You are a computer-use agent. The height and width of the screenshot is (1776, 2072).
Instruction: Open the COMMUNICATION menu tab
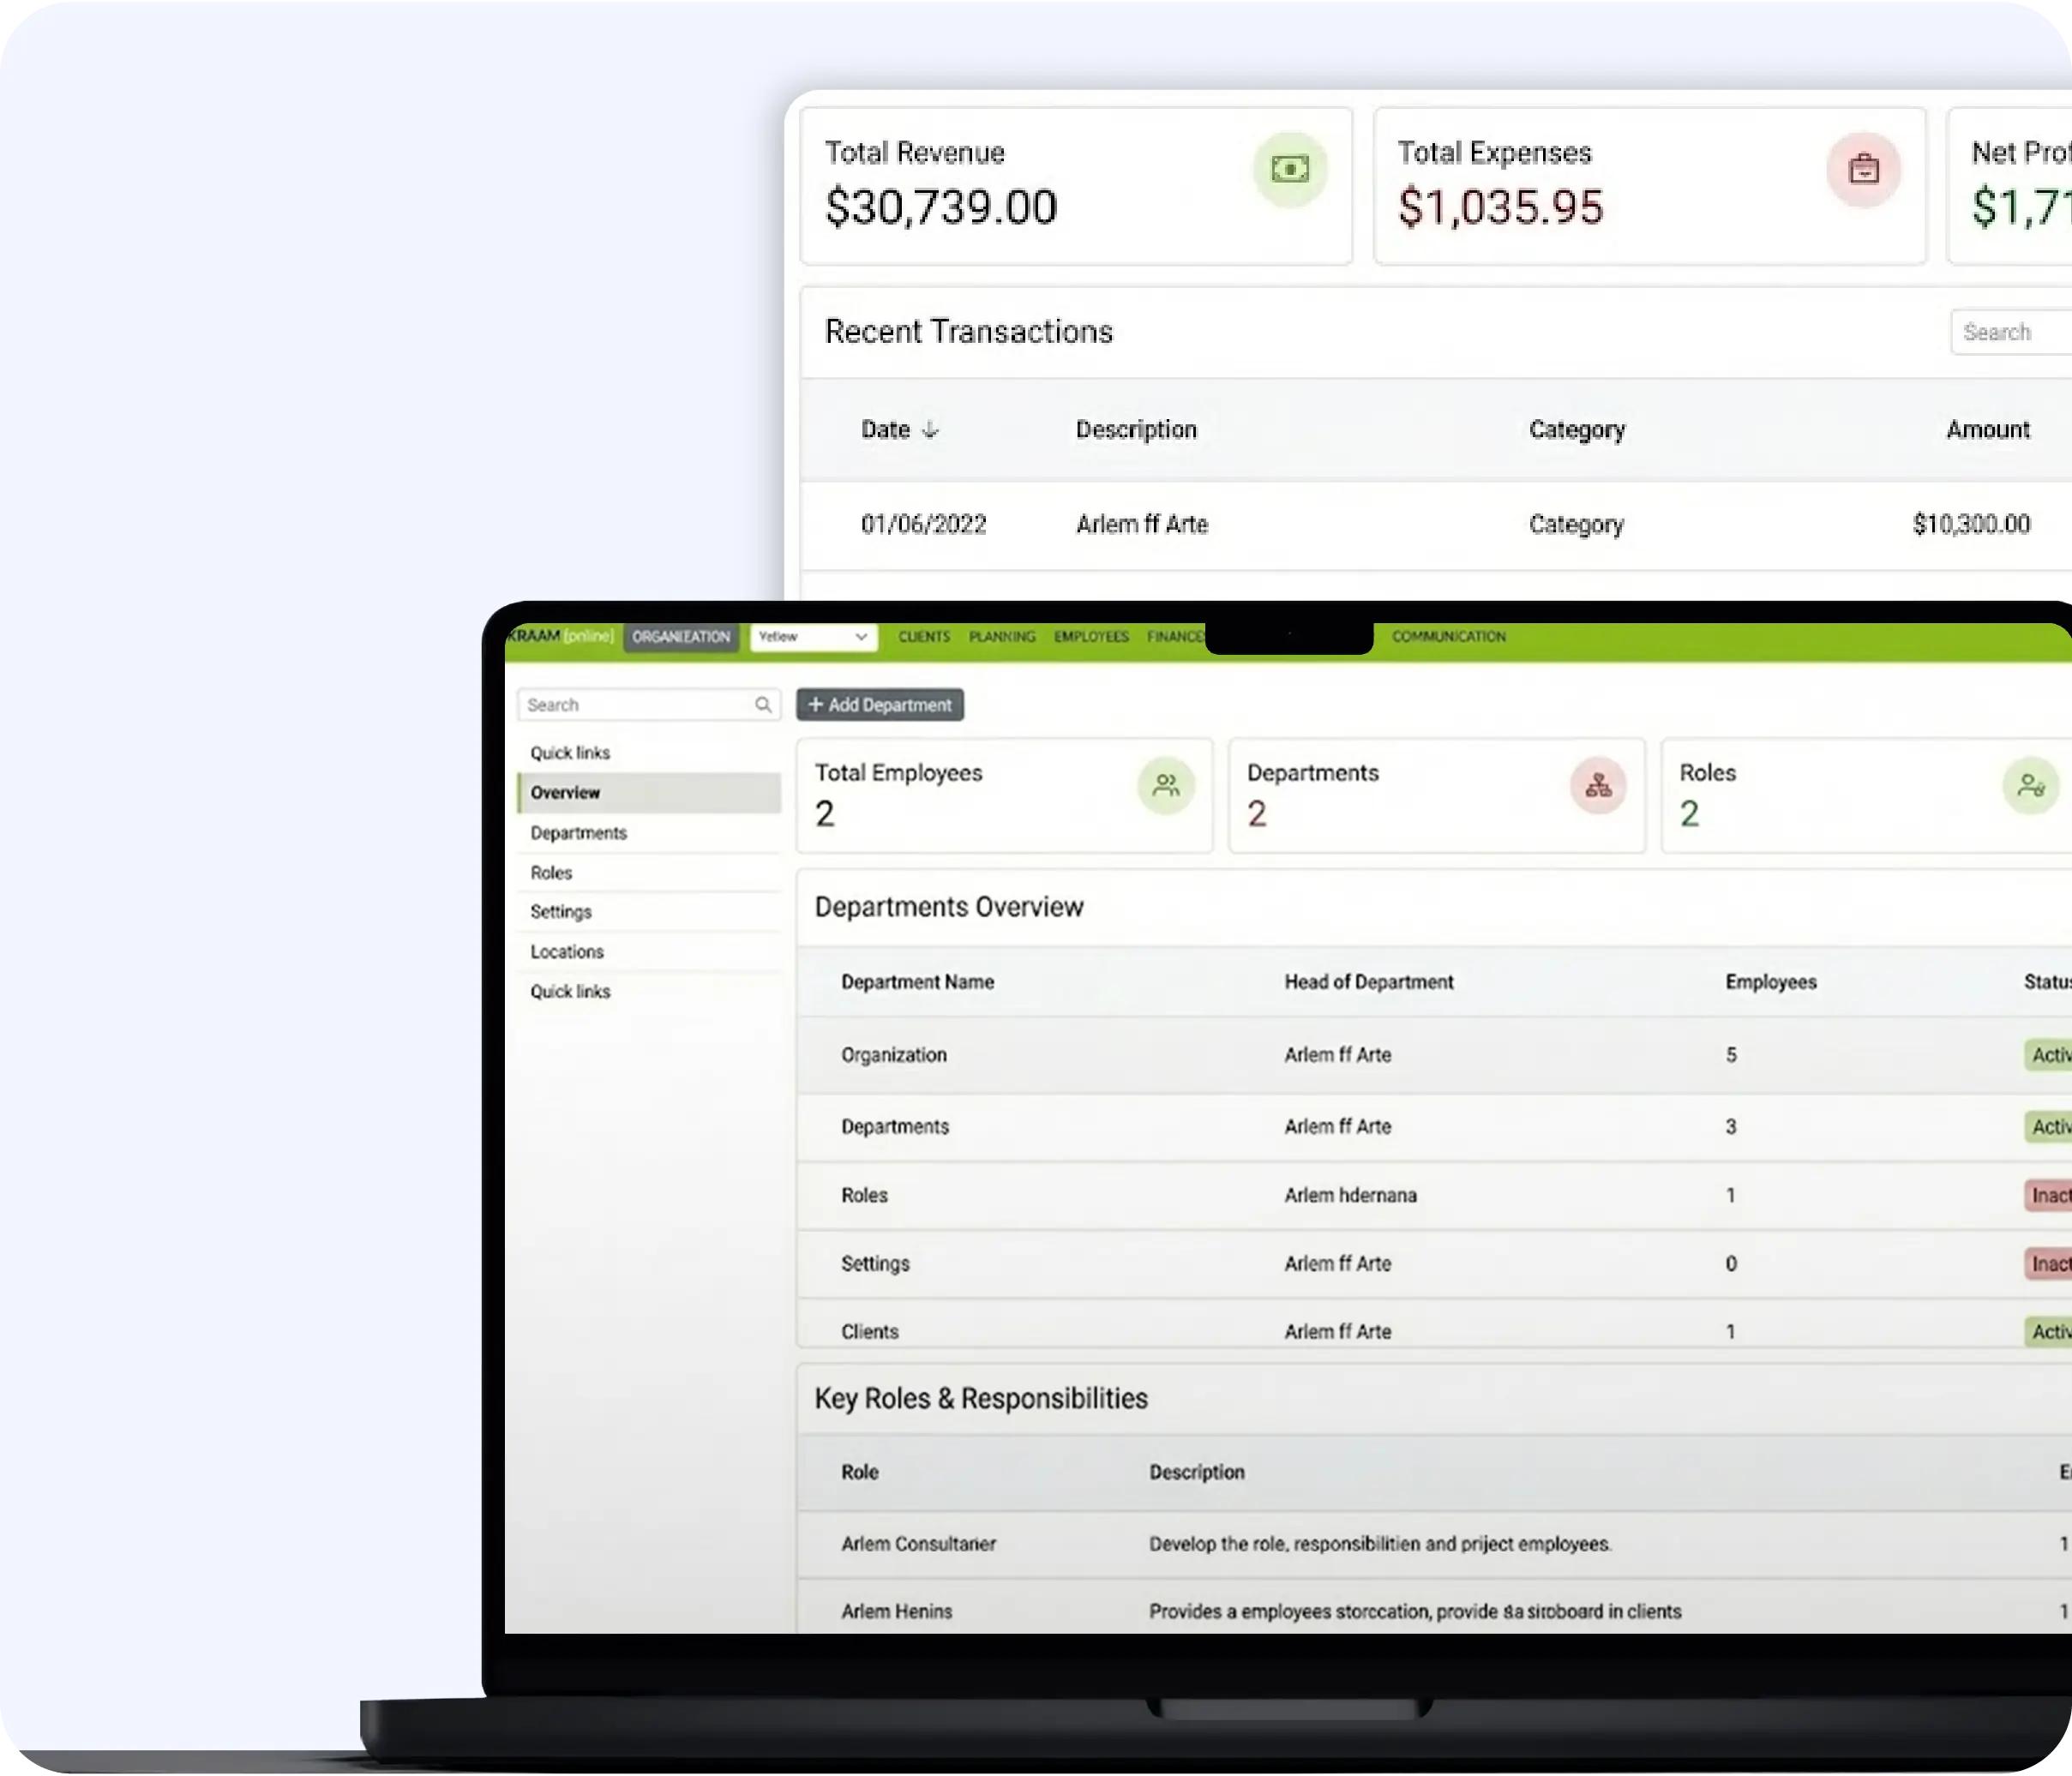click(1449, 637)
